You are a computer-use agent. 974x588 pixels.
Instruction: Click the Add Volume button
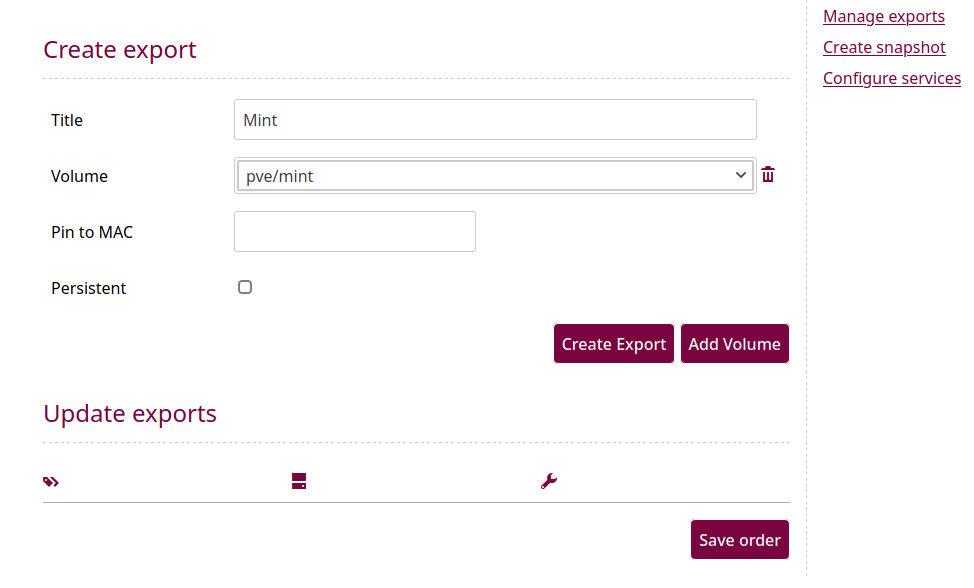pyautogui.click(x=734, y=343)
